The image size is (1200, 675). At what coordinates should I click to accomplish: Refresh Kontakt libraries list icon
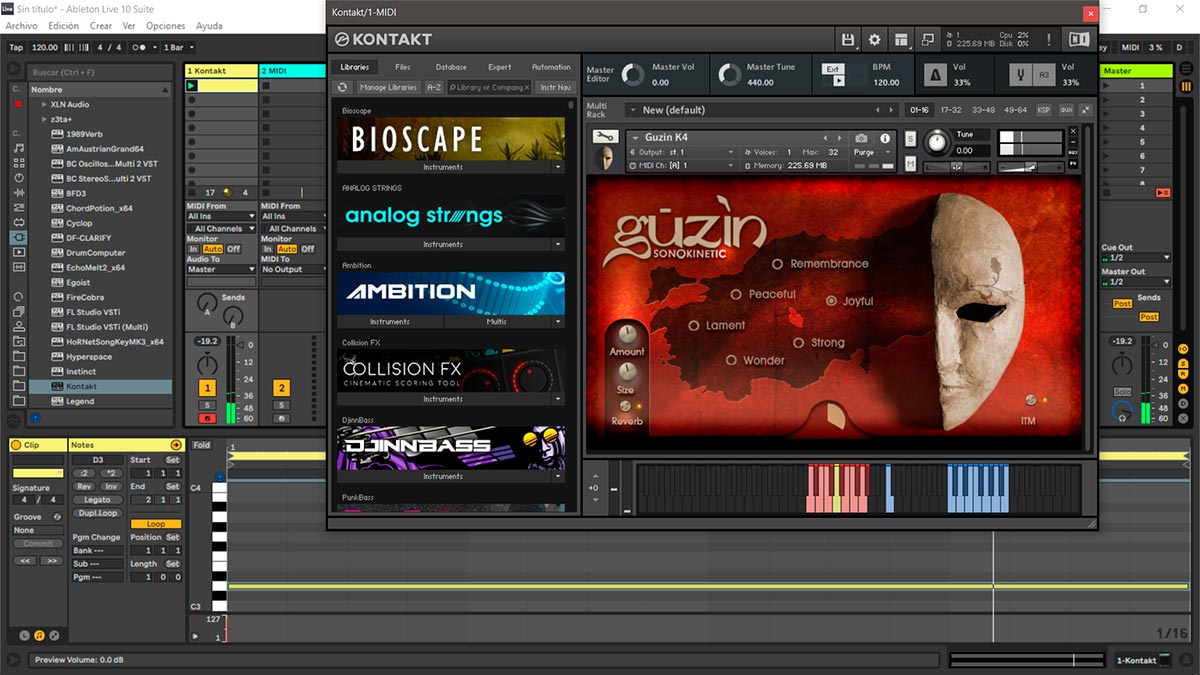tap(343, 88)
